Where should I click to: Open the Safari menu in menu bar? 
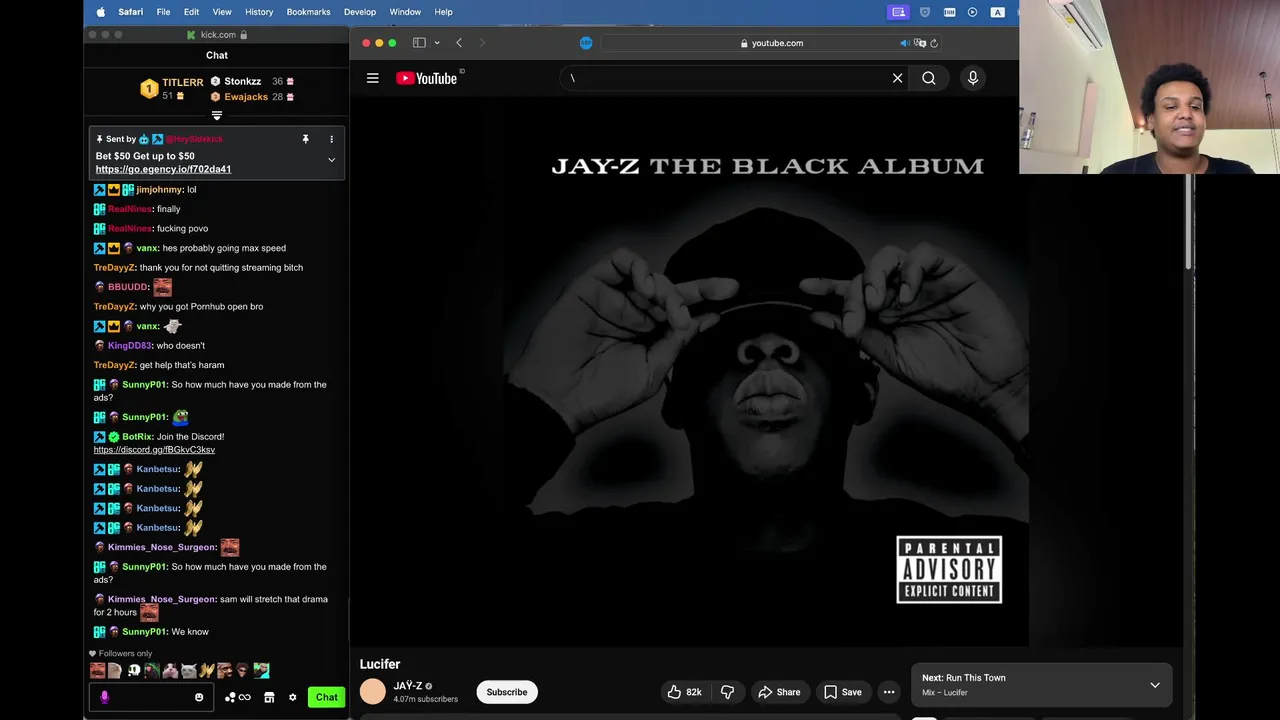coord(130,12)
